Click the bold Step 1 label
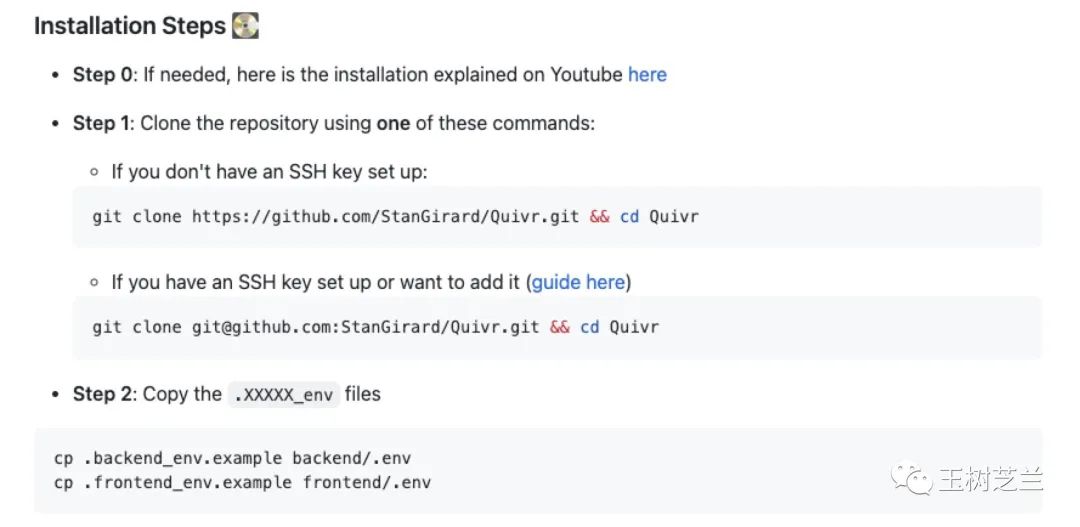Image resolution: width=1080 pixels, height=527 pixels. (102, 123)
